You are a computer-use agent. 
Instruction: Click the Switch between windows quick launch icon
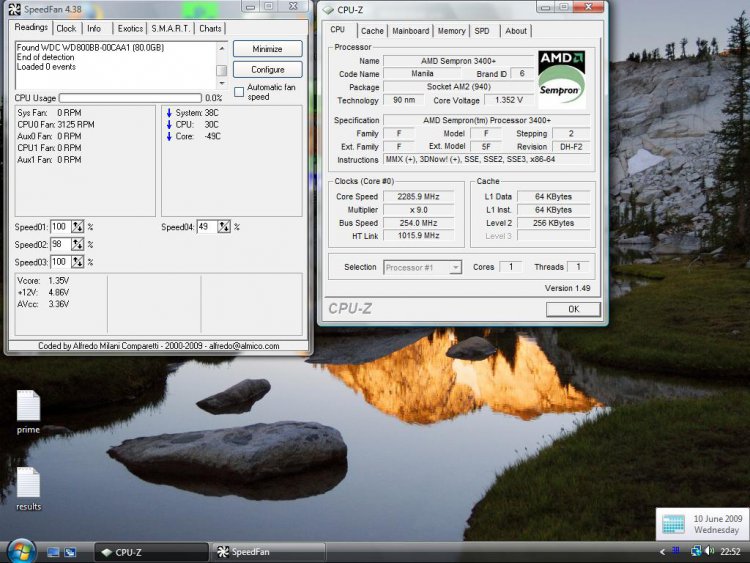(70, 552)
